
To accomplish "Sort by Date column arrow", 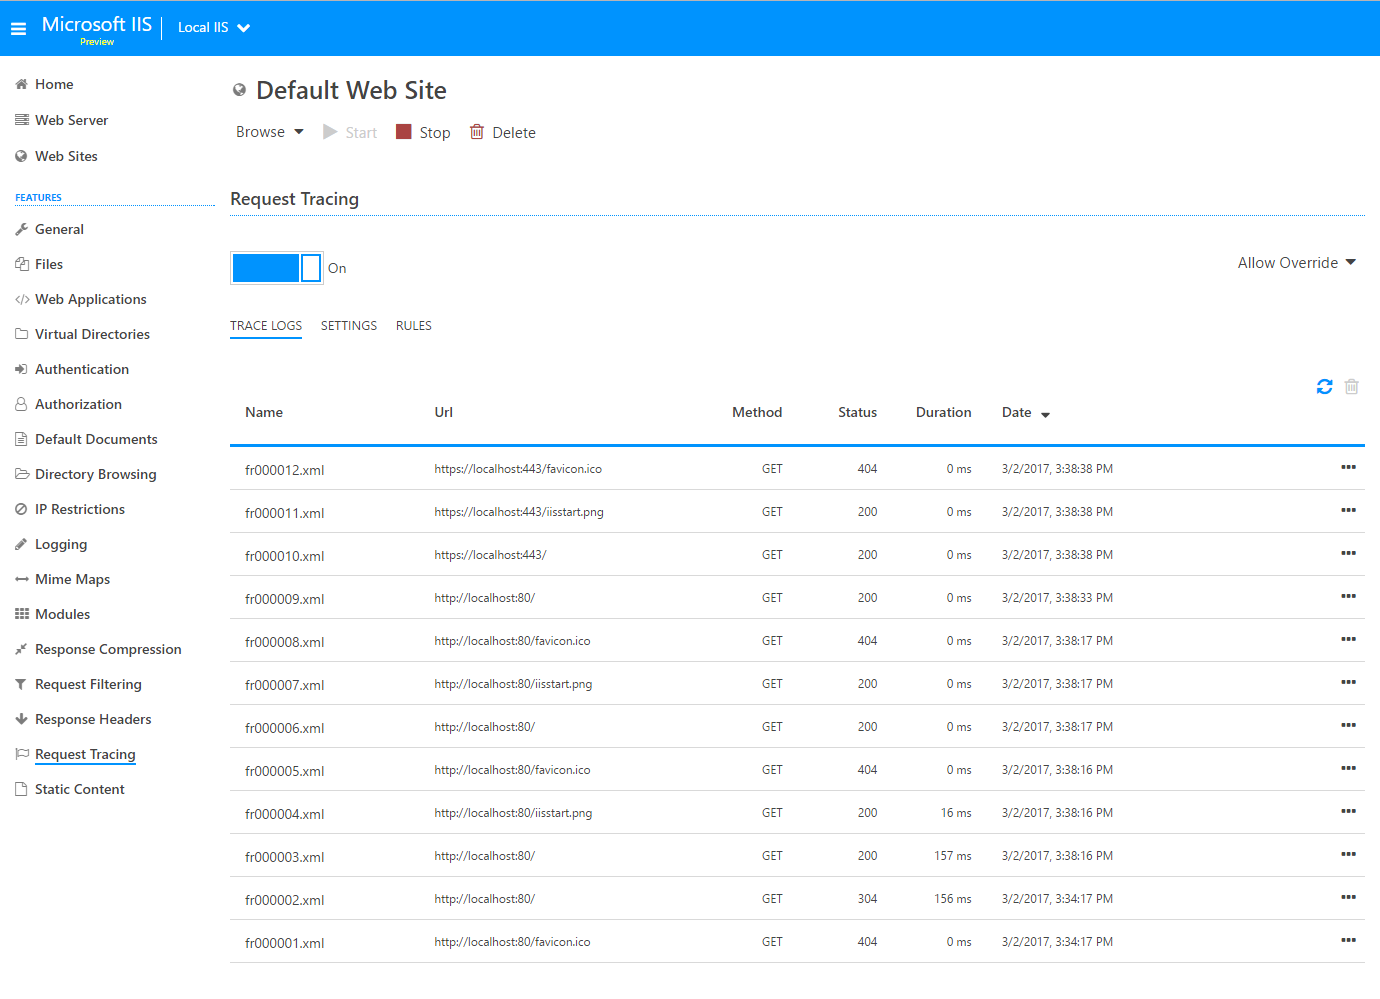I will [1045, 414].
